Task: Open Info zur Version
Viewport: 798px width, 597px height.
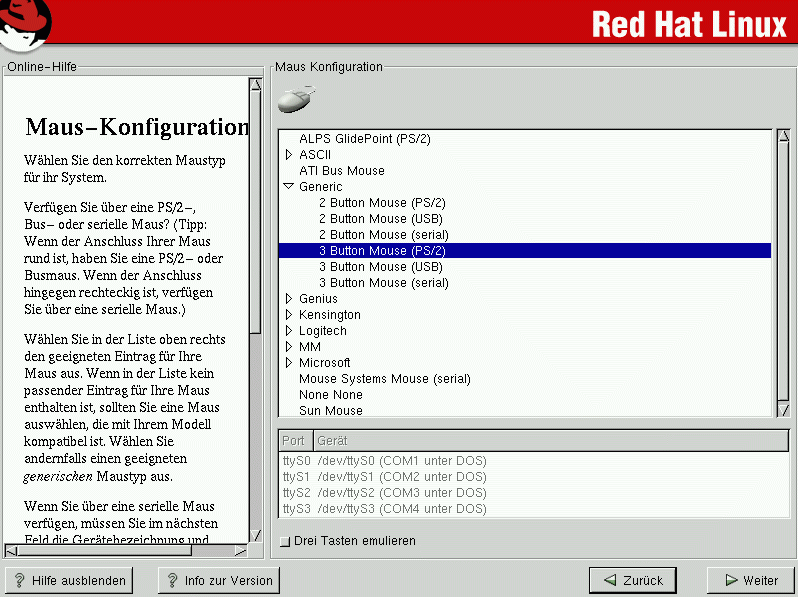Action: 218,580
